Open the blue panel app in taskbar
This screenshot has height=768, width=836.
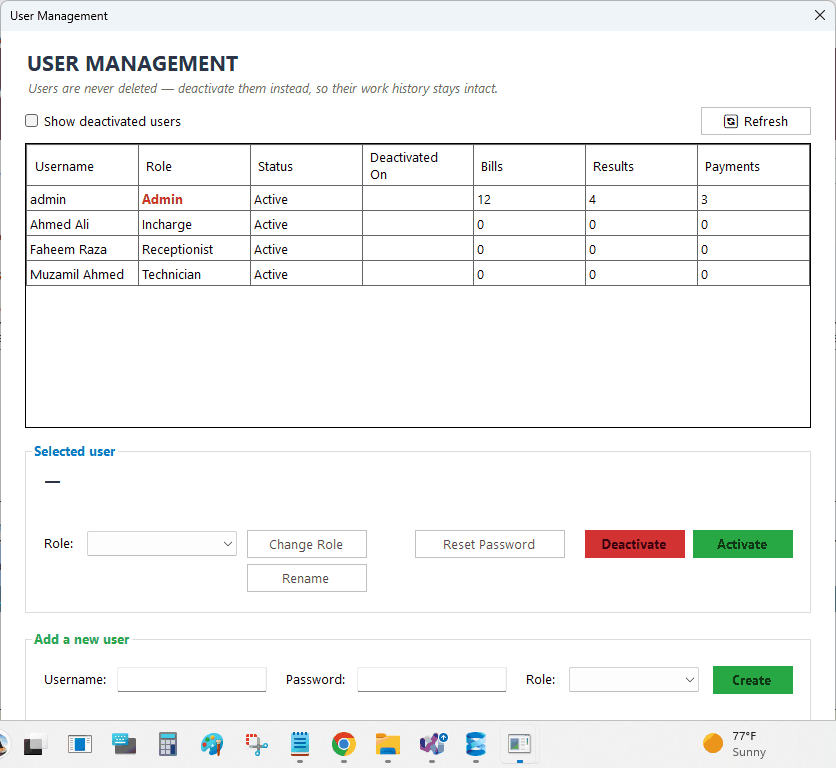pyautogui.click(x=80, y=744)
